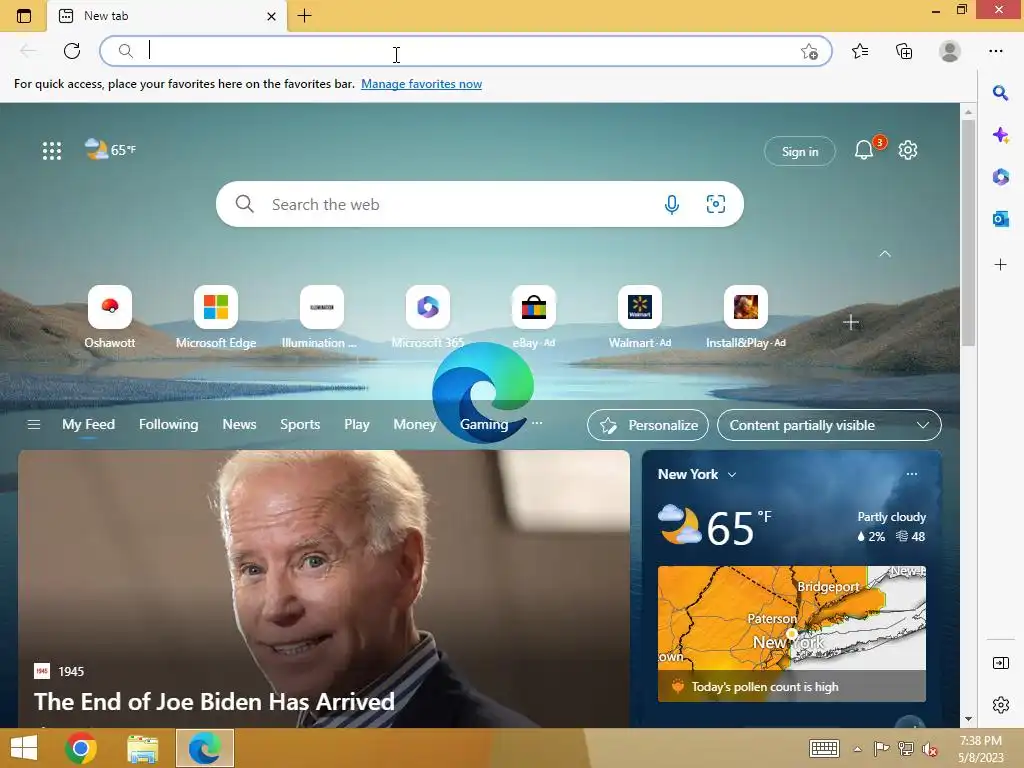Hide the sidebar toggle icon
This screenshot has height=768, width=1024.
point(1000,663)
